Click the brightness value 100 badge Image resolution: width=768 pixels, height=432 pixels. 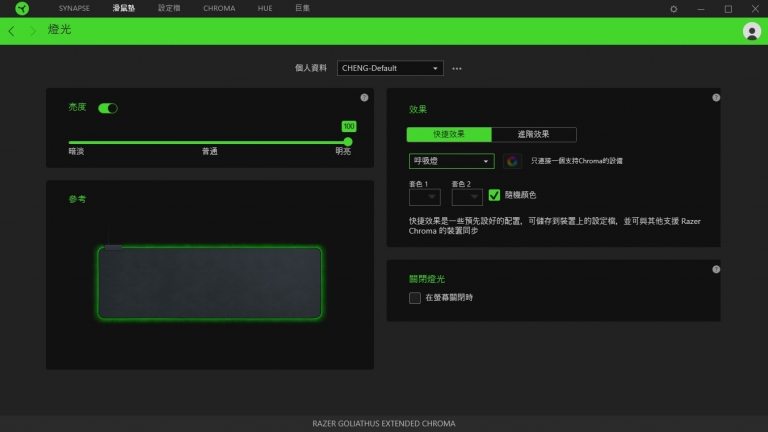coord(349,126)
